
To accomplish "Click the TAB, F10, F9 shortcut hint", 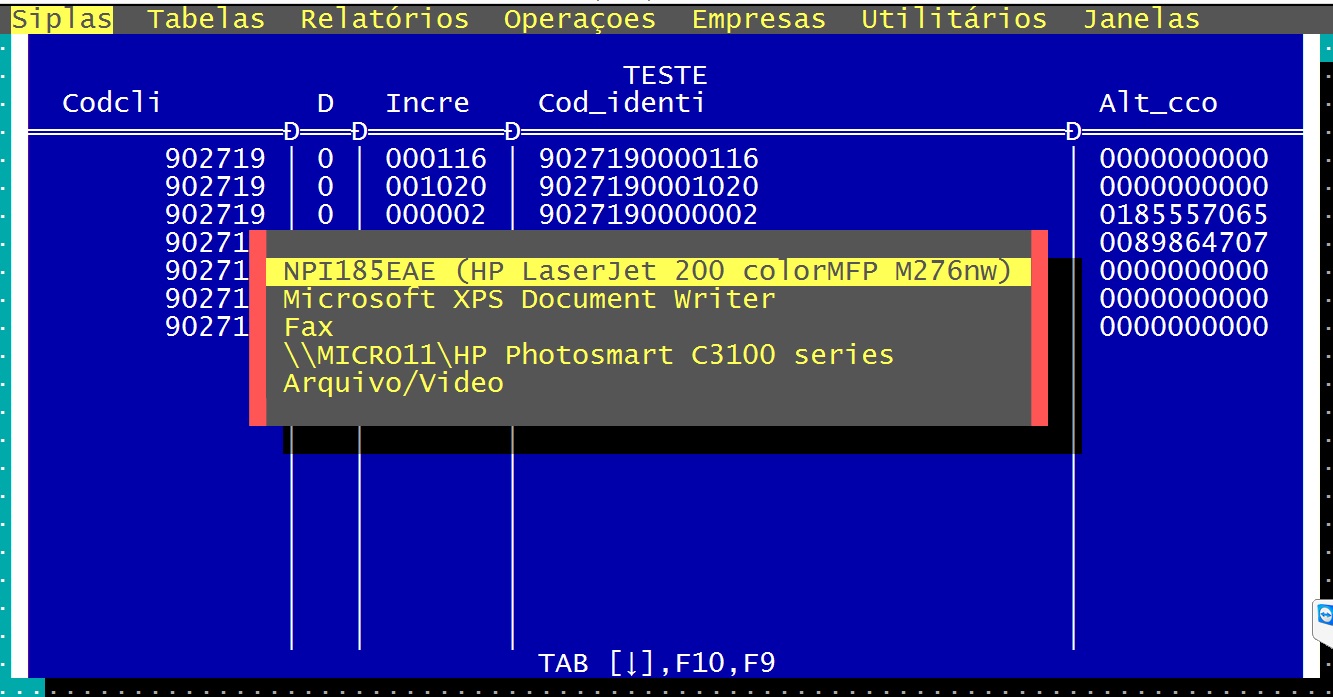I will (656, 663).
